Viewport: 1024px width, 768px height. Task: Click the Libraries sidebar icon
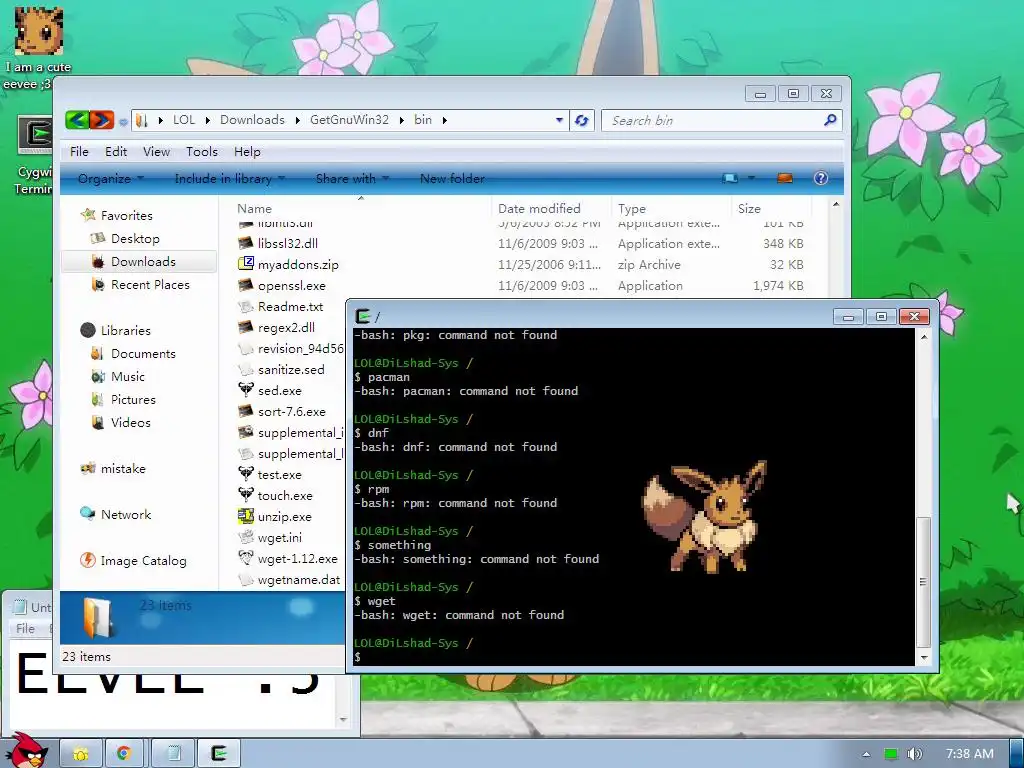coord(88,330)
